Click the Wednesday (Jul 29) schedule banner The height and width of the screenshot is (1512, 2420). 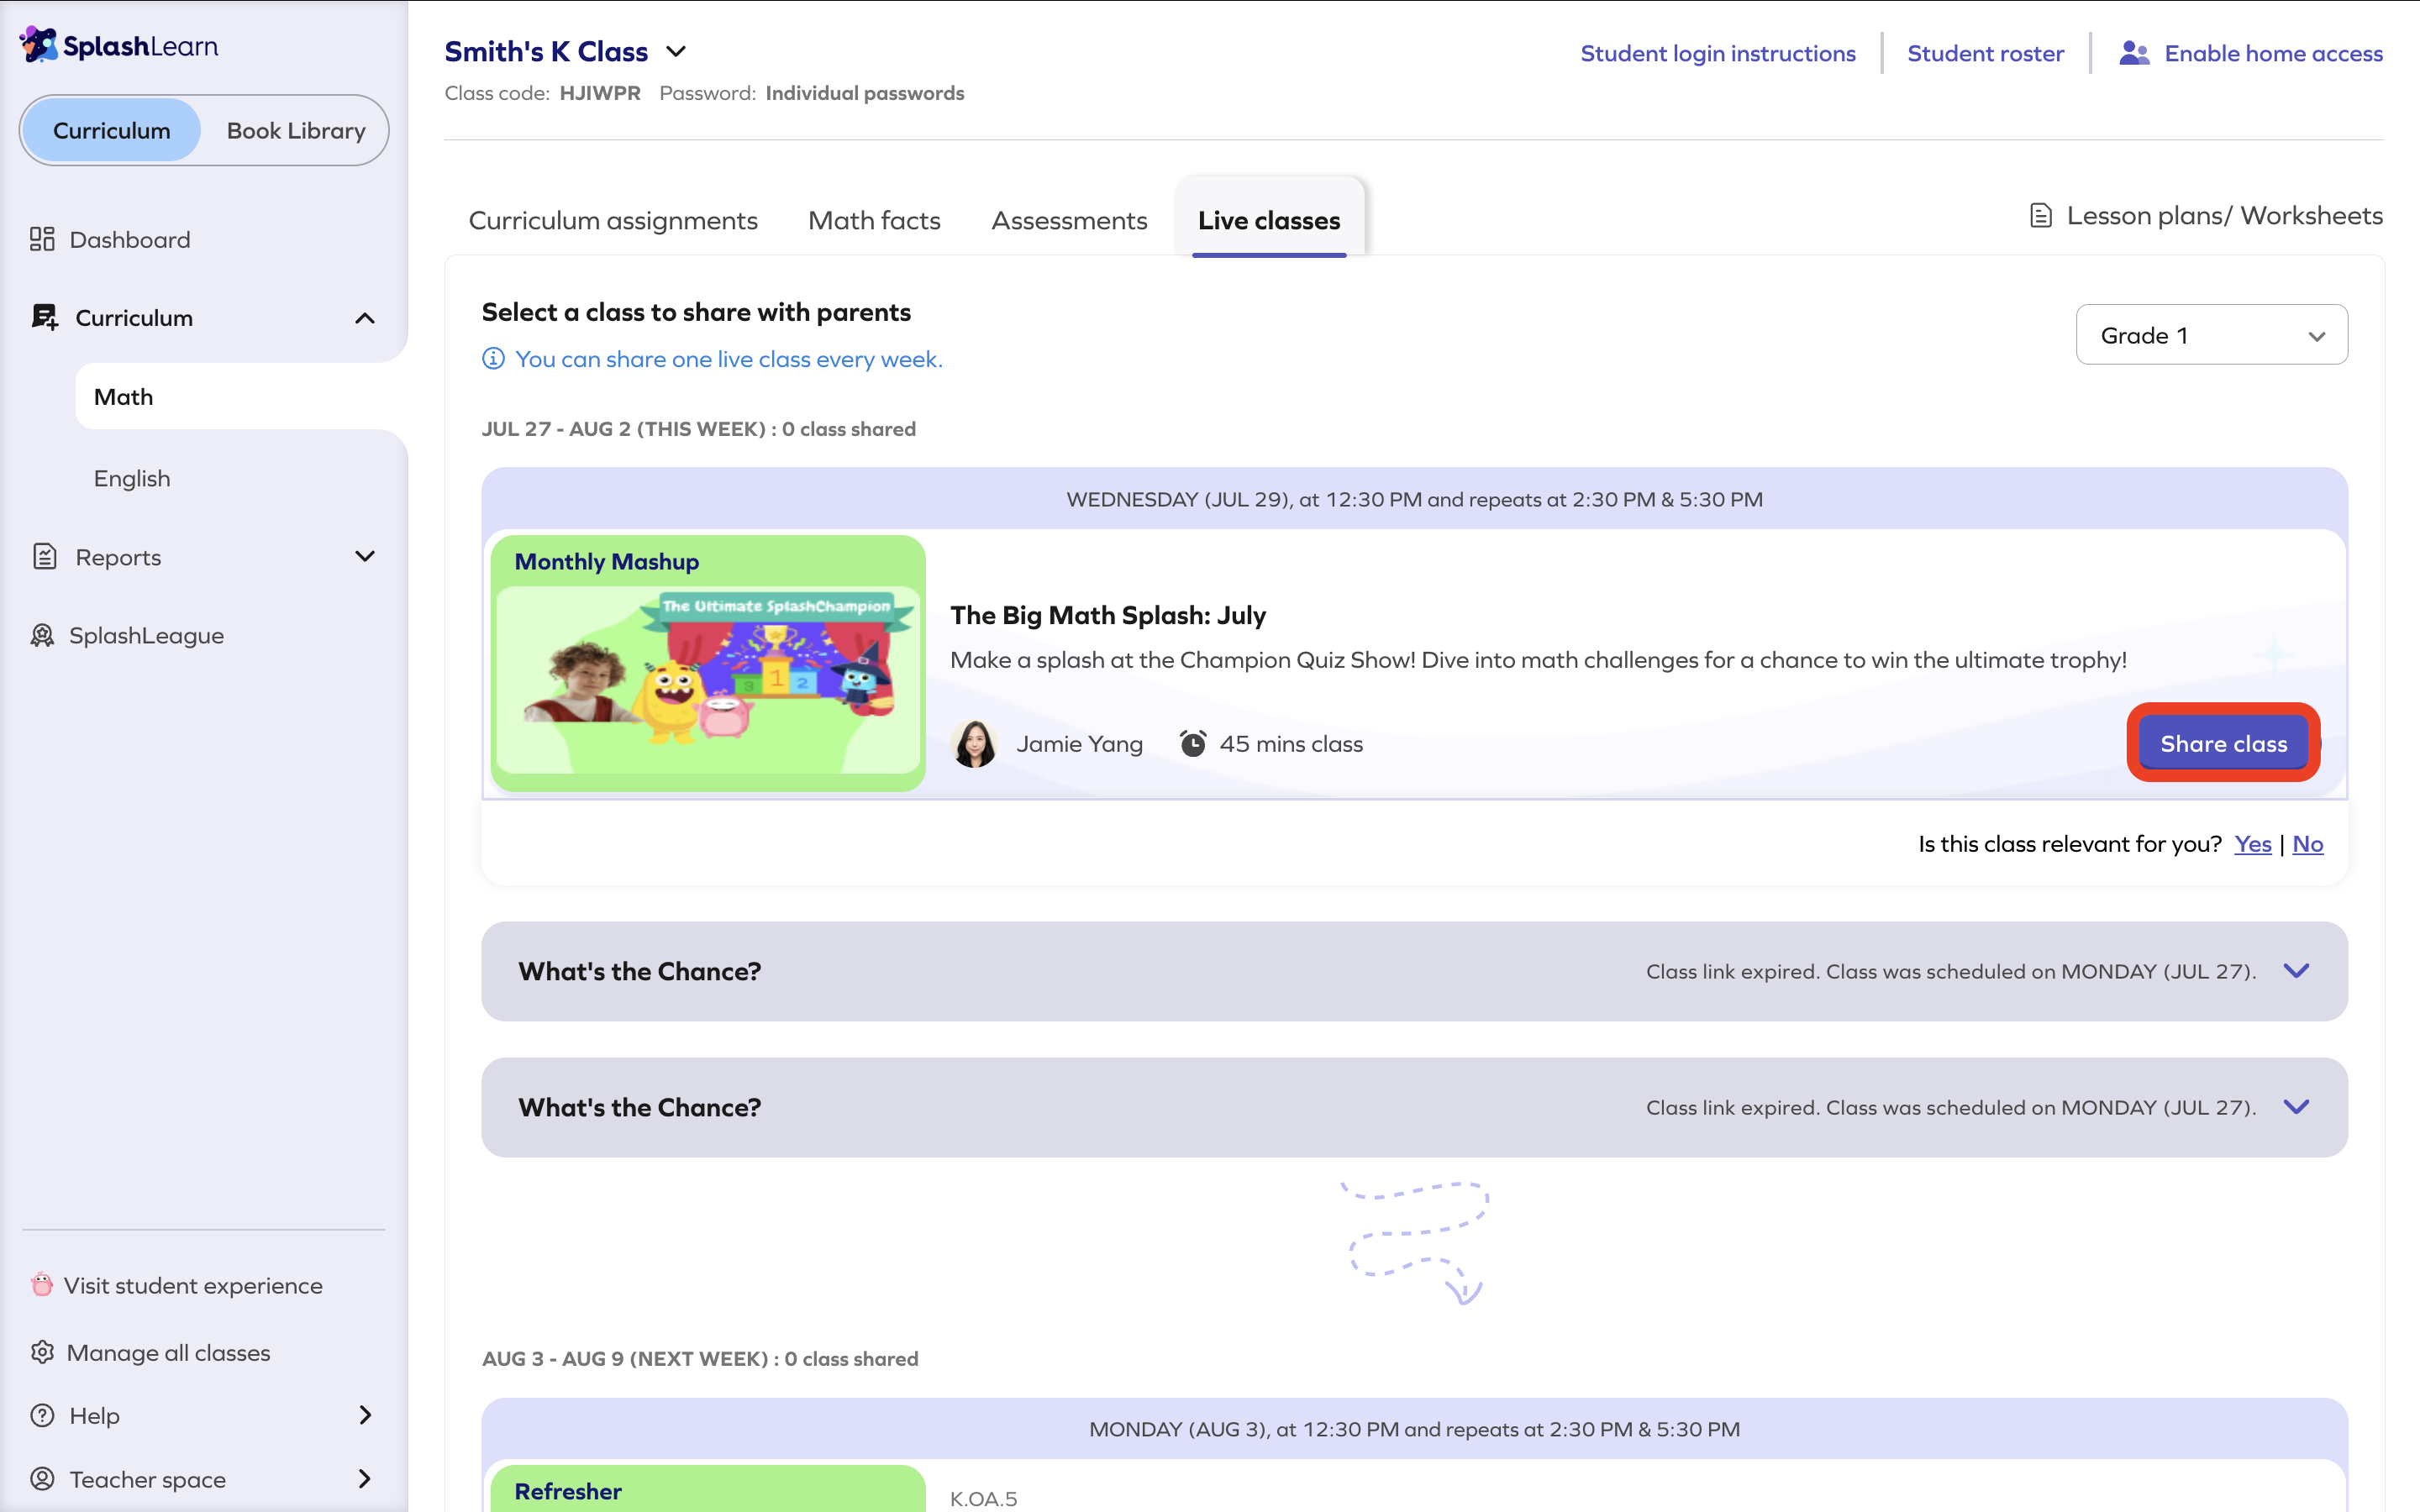pos(1414,499)
